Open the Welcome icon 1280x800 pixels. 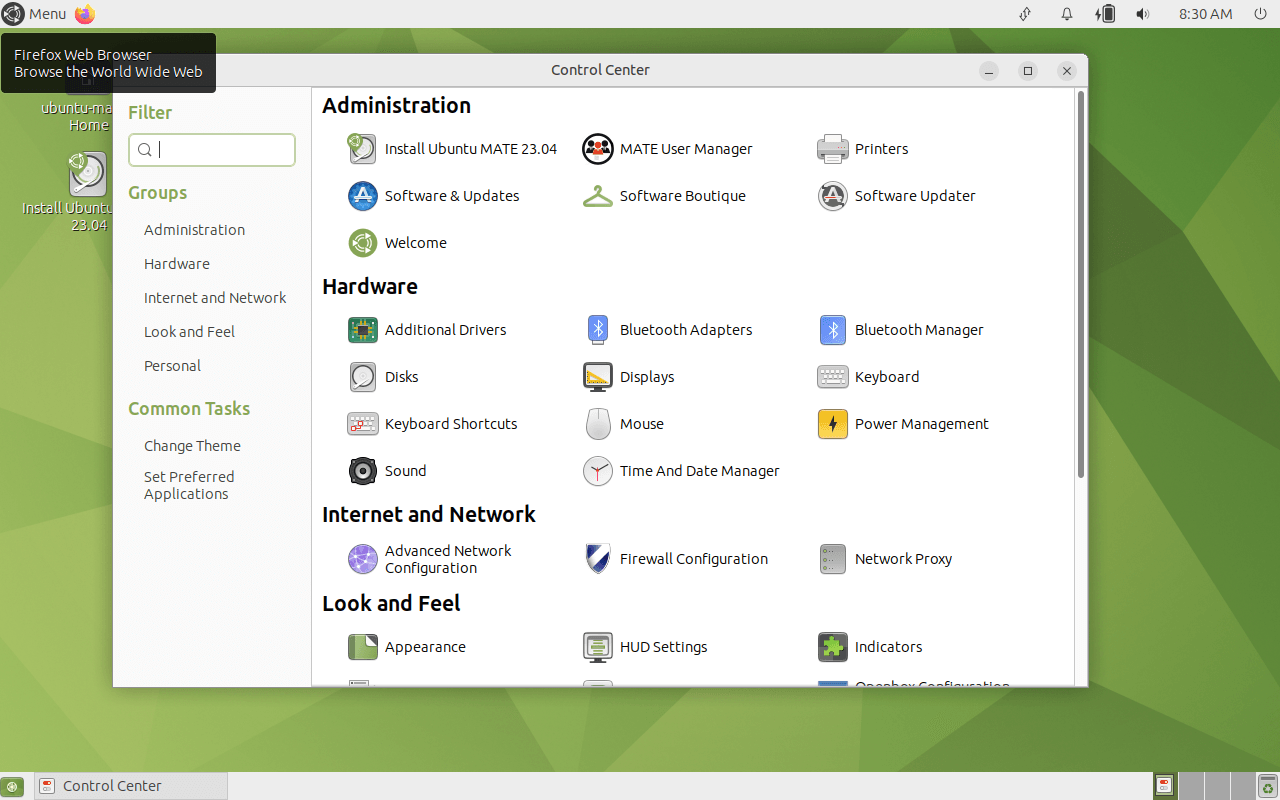362,243
